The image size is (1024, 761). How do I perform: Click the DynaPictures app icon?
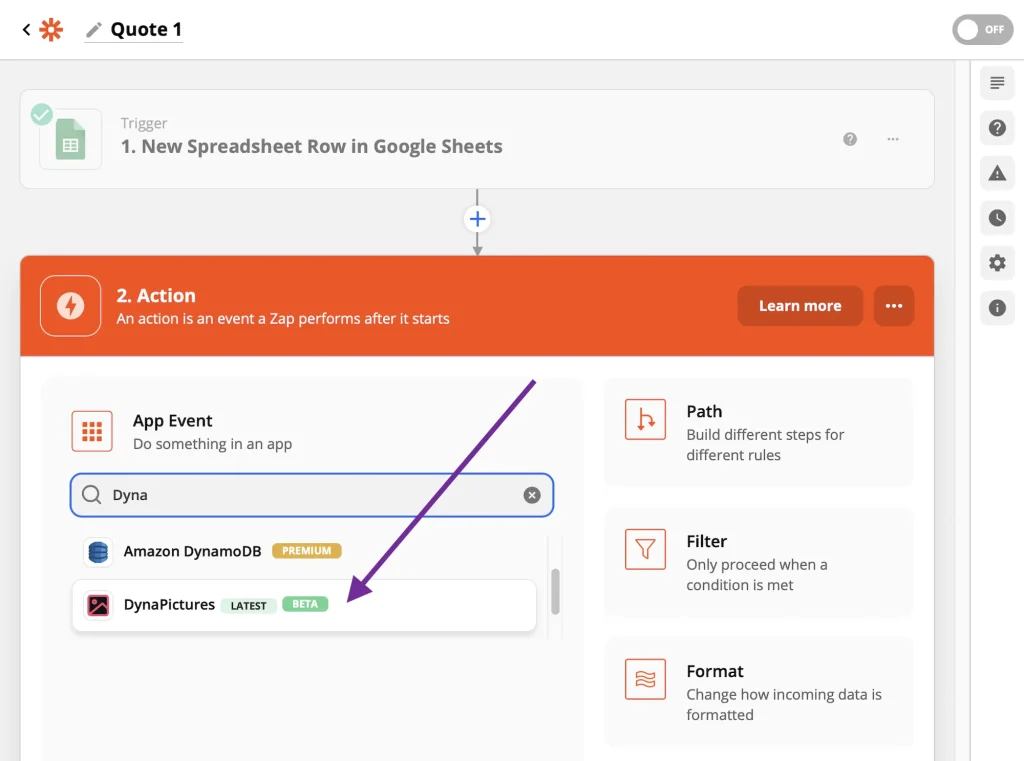point(98,605)
